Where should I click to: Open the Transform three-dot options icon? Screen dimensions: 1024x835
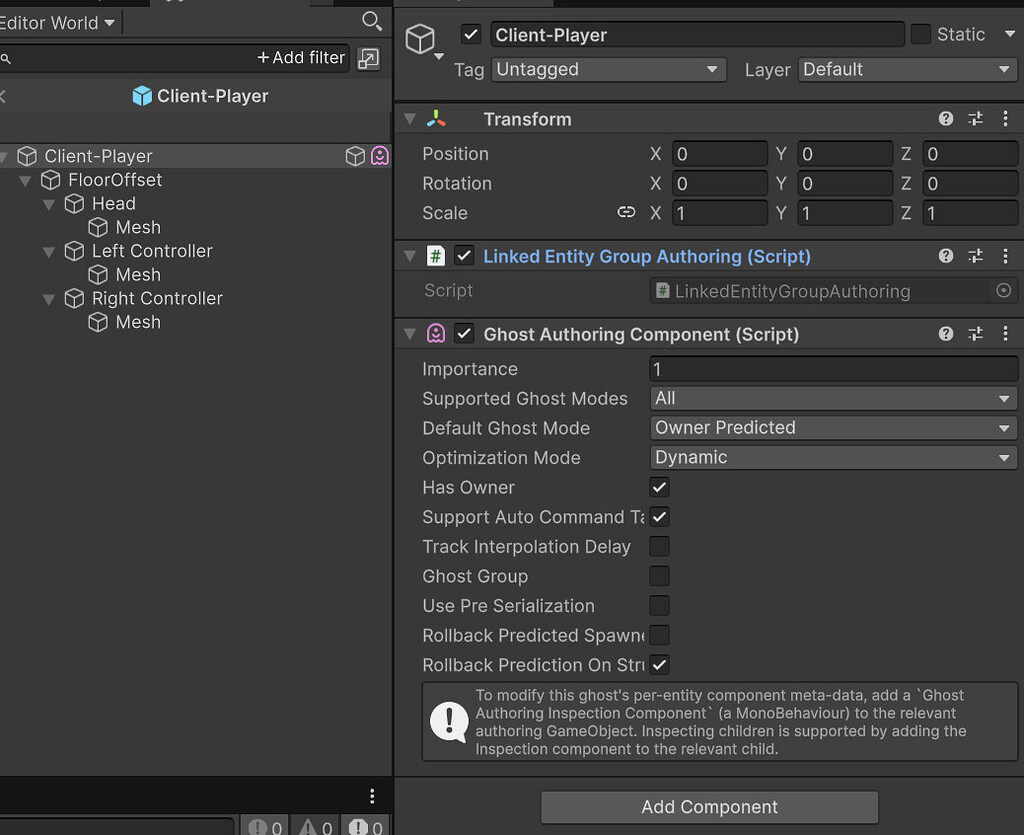1006,118
